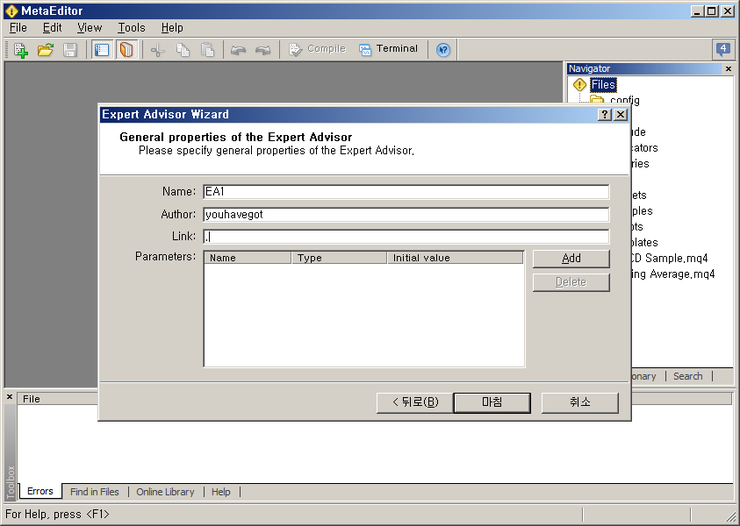Screen dimensions: 740x526
Task: Click the Finish (마침) button
Action: [492, 402]
